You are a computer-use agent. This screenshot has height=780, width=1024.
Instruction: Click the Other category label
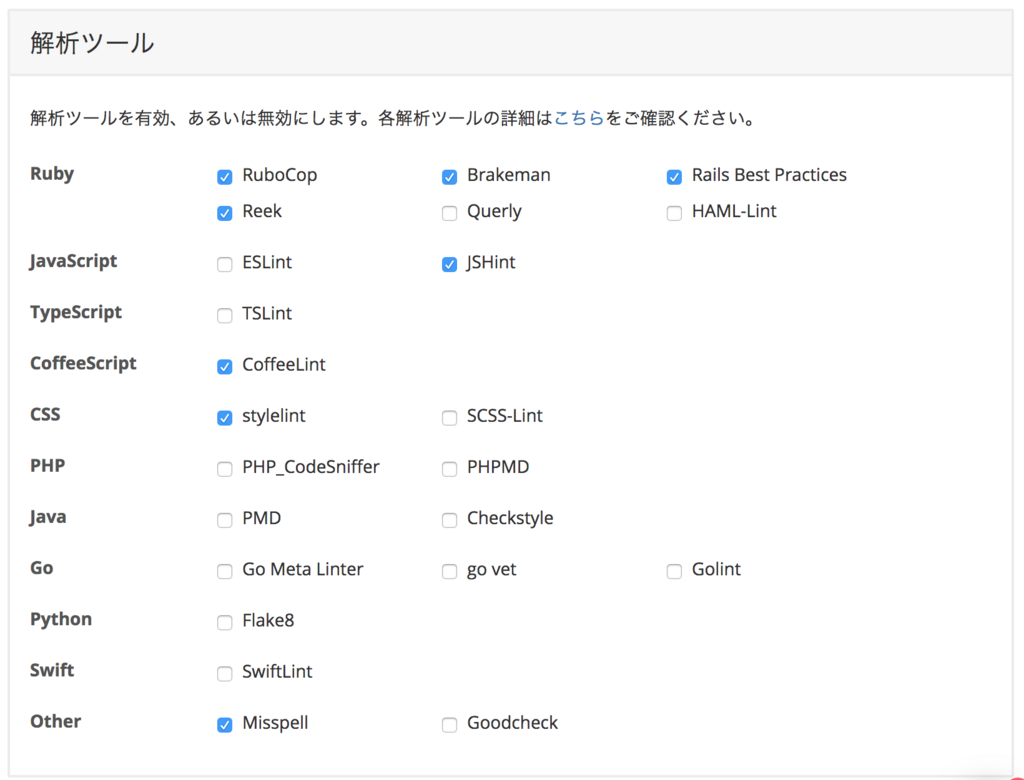(56, 721)
